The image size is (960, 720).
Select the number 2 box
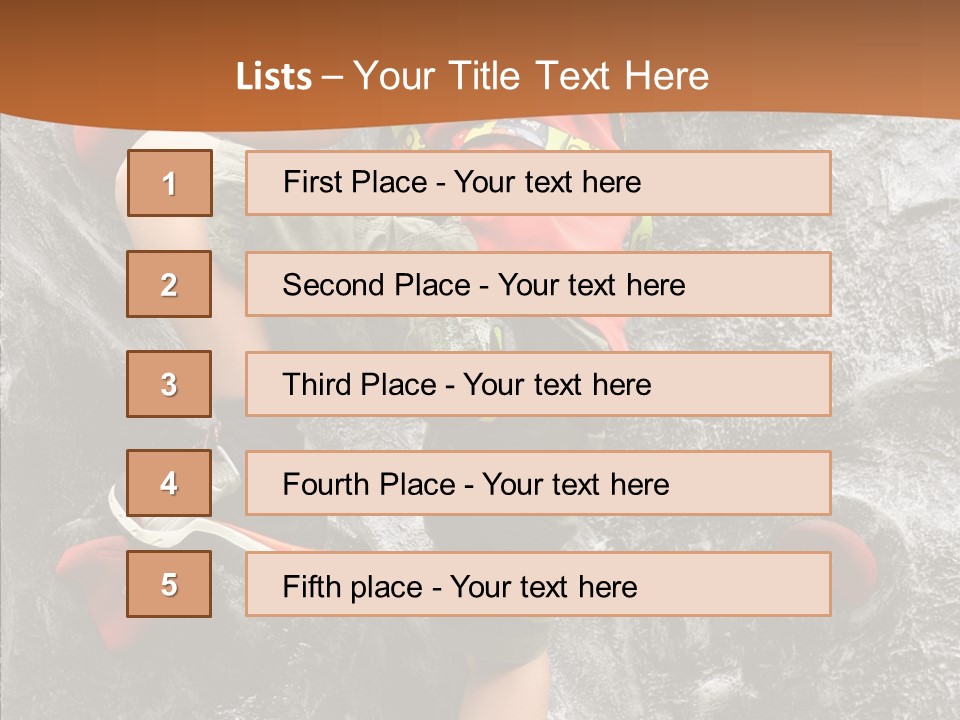coord(169,284)
